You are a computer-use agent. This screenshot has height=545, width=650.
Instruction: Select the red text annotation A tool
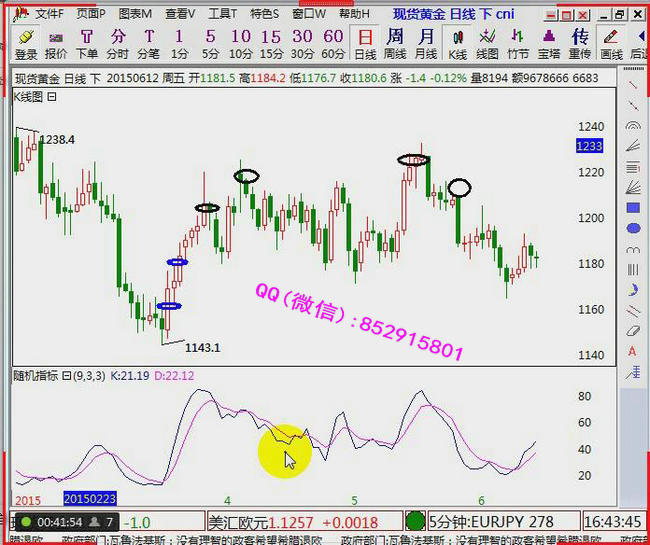click(x=632, y=351)
